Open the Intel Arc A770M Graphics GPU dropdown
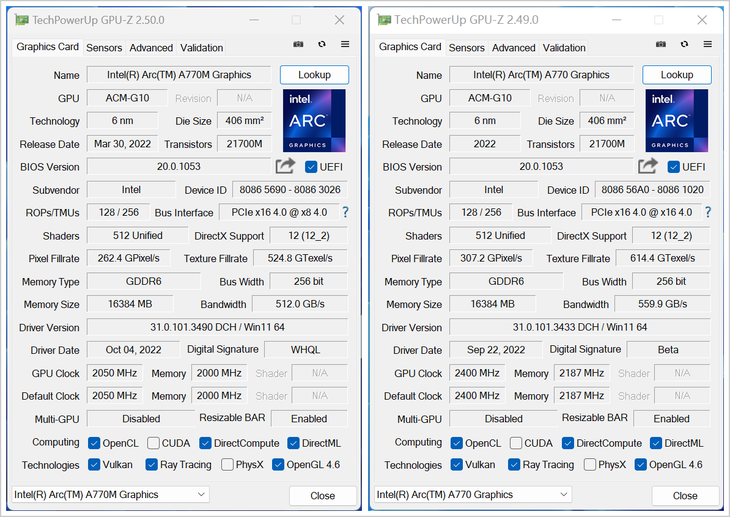Screen dimensions: 730x517 (x=110, y=495)
